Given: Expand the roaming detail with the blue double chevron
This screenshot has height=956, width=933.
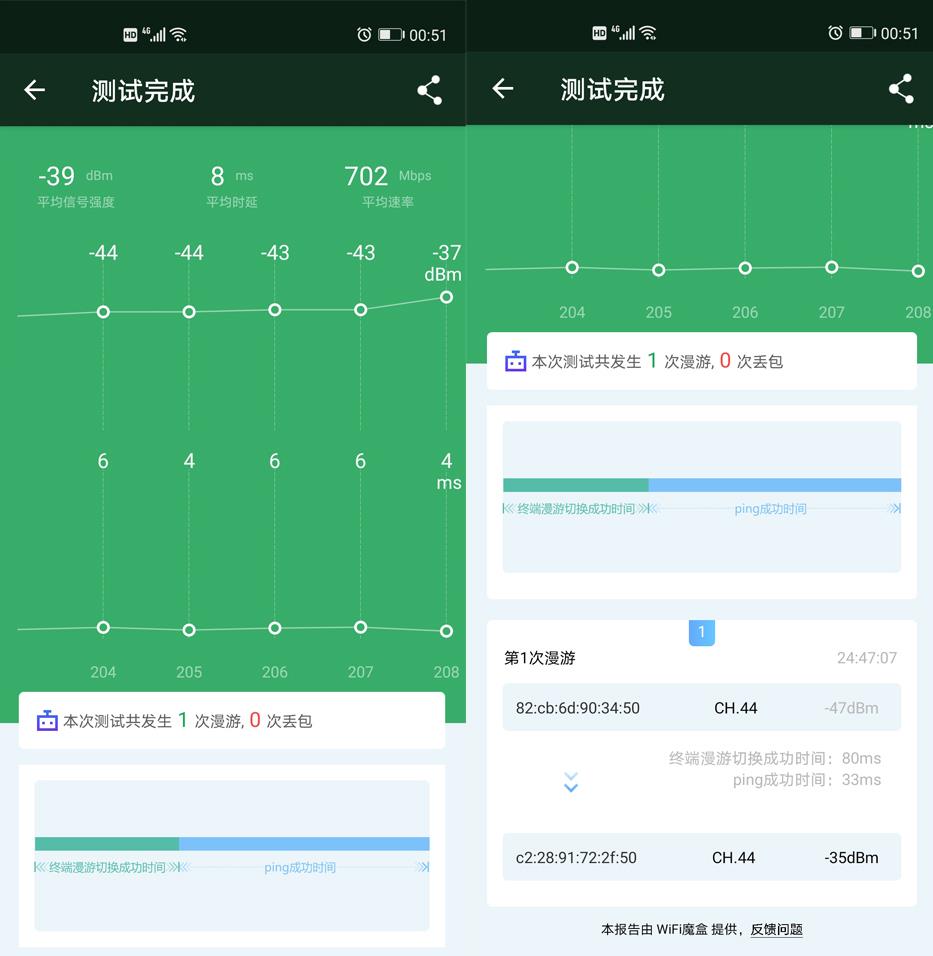Looking at the screenshot, I should click(x=571, y=783).
